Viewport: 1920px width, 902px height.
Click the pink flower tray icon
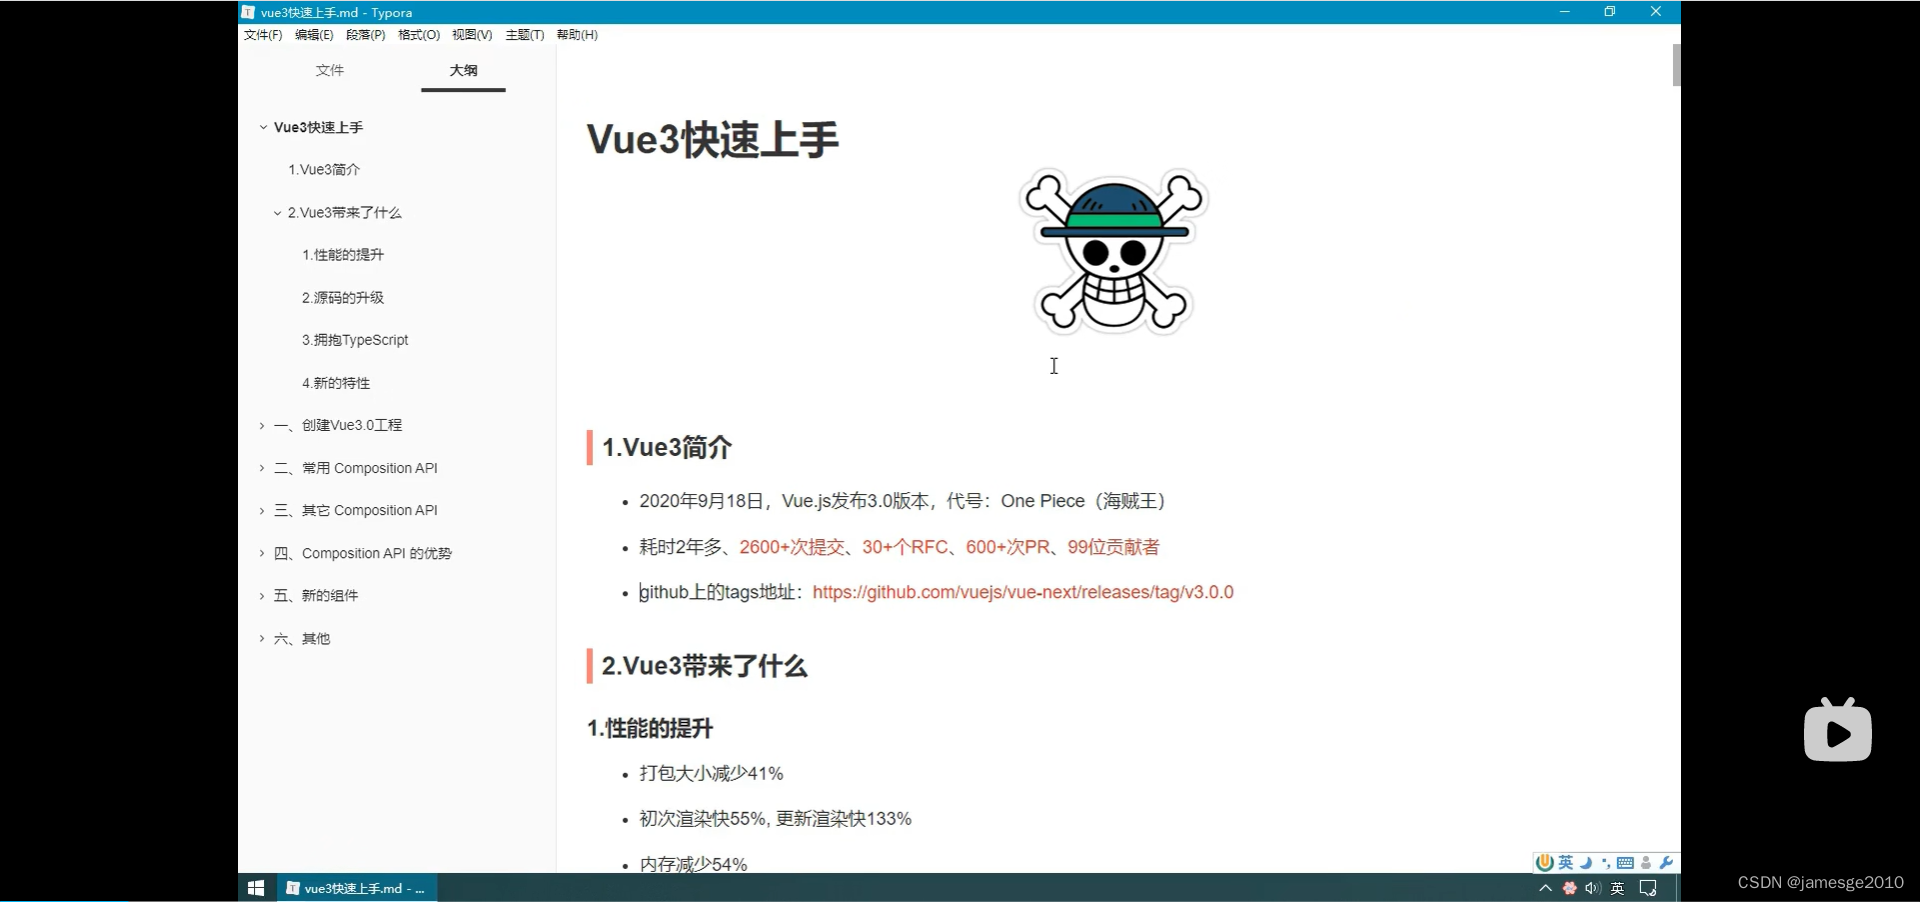pos(1569,888)
